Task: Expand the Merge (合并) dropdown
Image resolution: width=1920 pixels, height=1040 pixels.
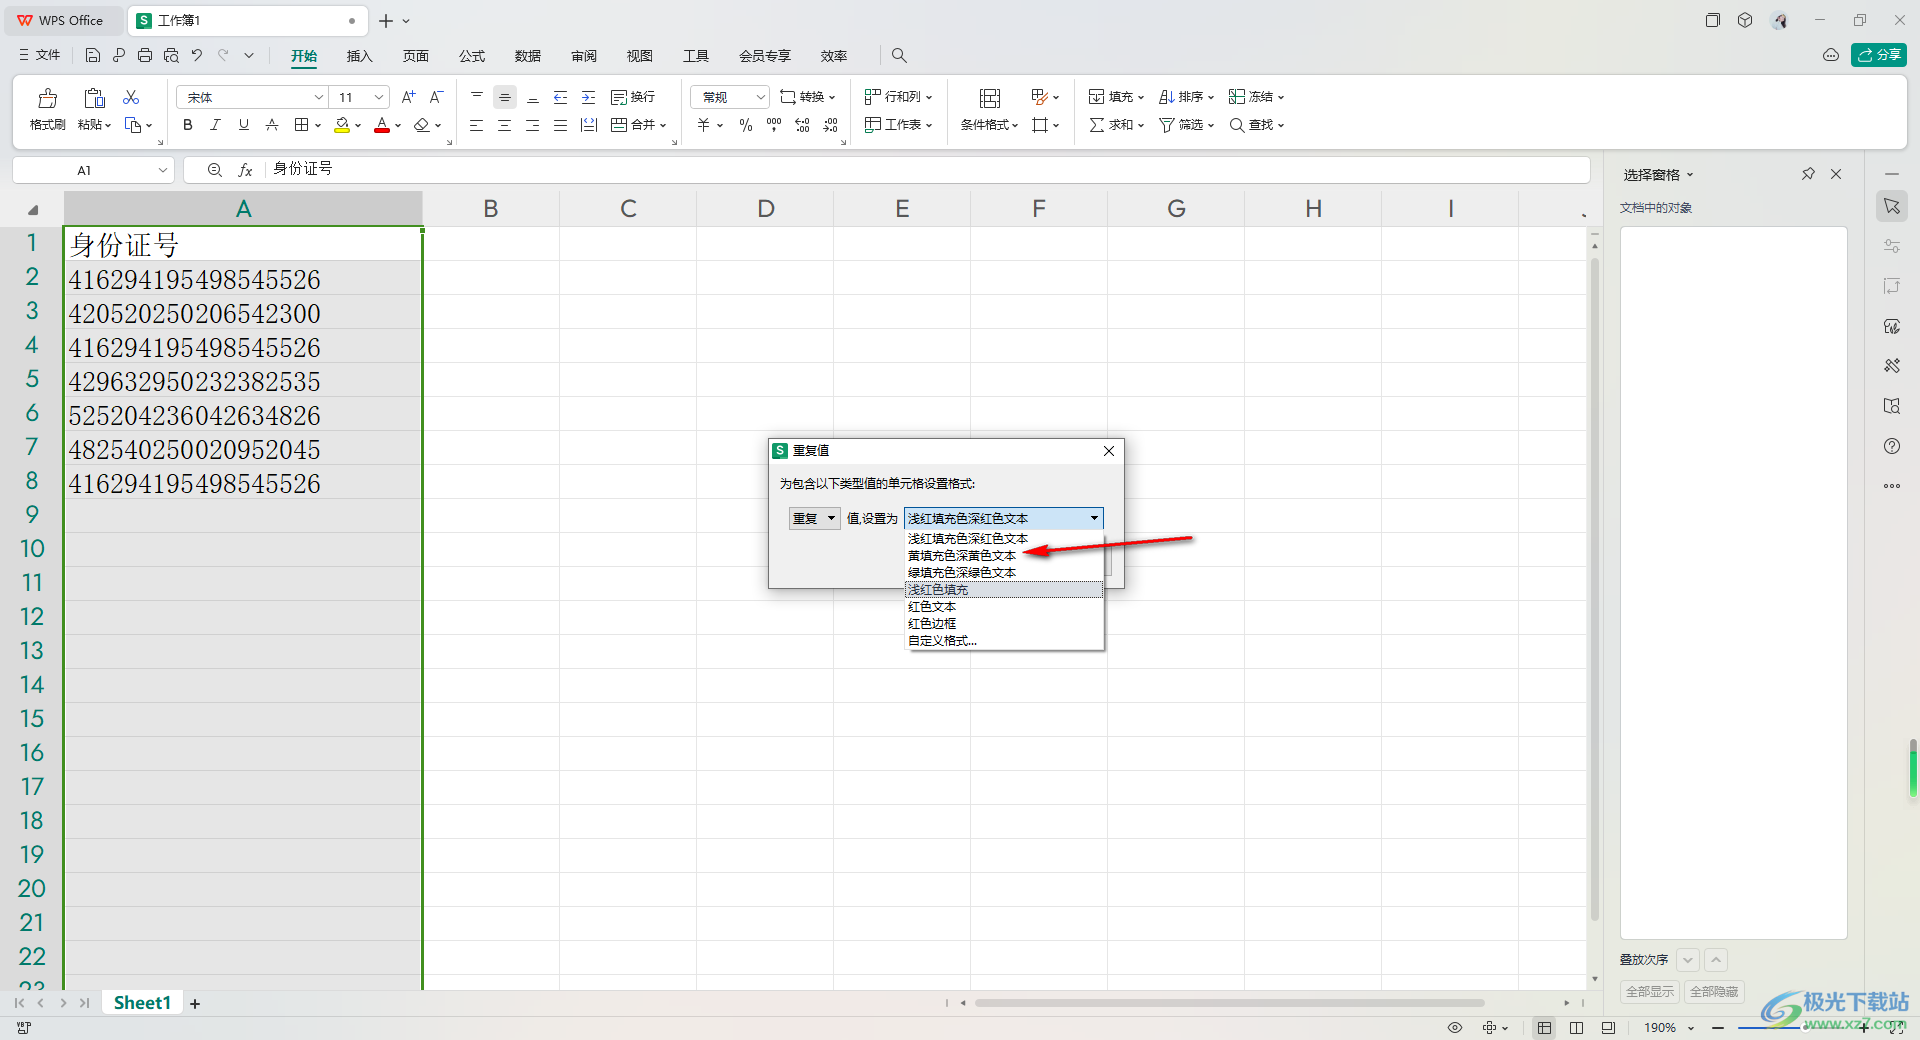Action: pos(662,126)
